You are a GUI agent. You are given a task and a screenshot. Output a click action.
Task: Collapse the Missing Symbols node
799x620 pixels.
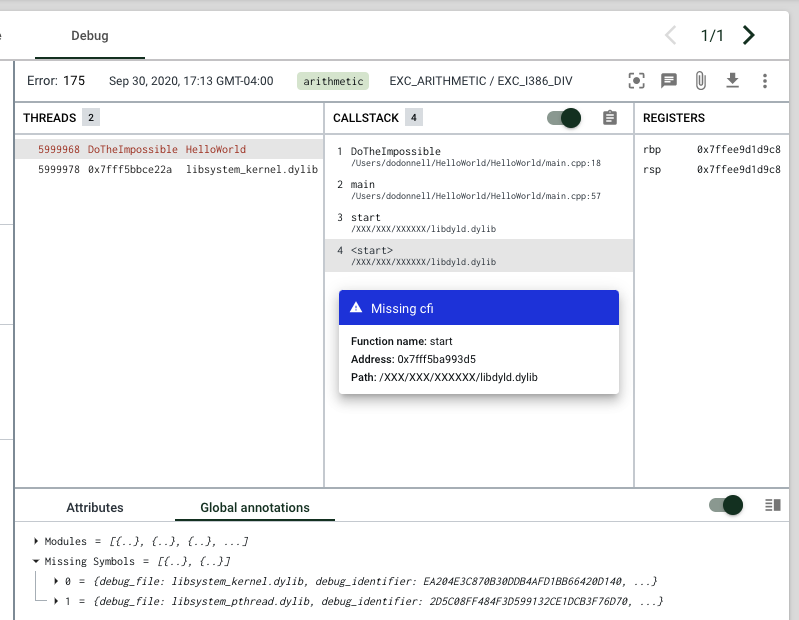38,561
